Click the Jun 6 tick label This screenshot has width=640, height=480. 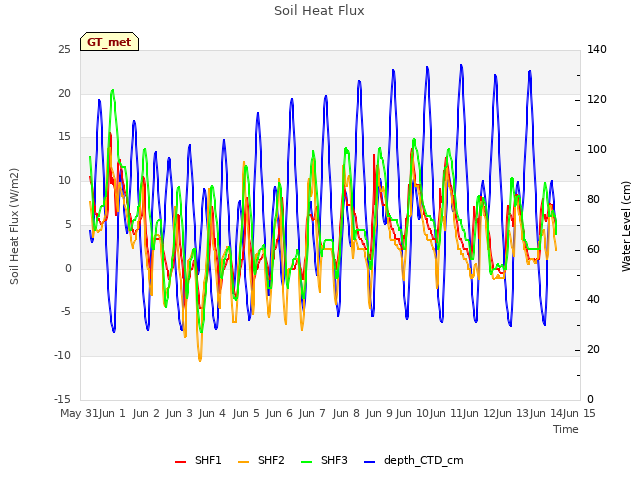click(279, 413)
